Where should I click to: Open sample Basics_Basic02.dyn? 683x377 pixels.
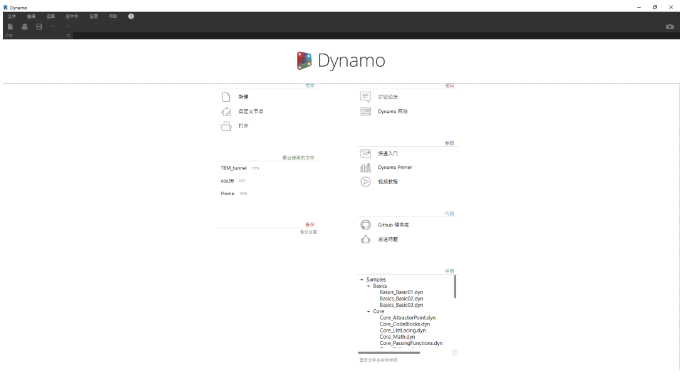click(401, 299)
